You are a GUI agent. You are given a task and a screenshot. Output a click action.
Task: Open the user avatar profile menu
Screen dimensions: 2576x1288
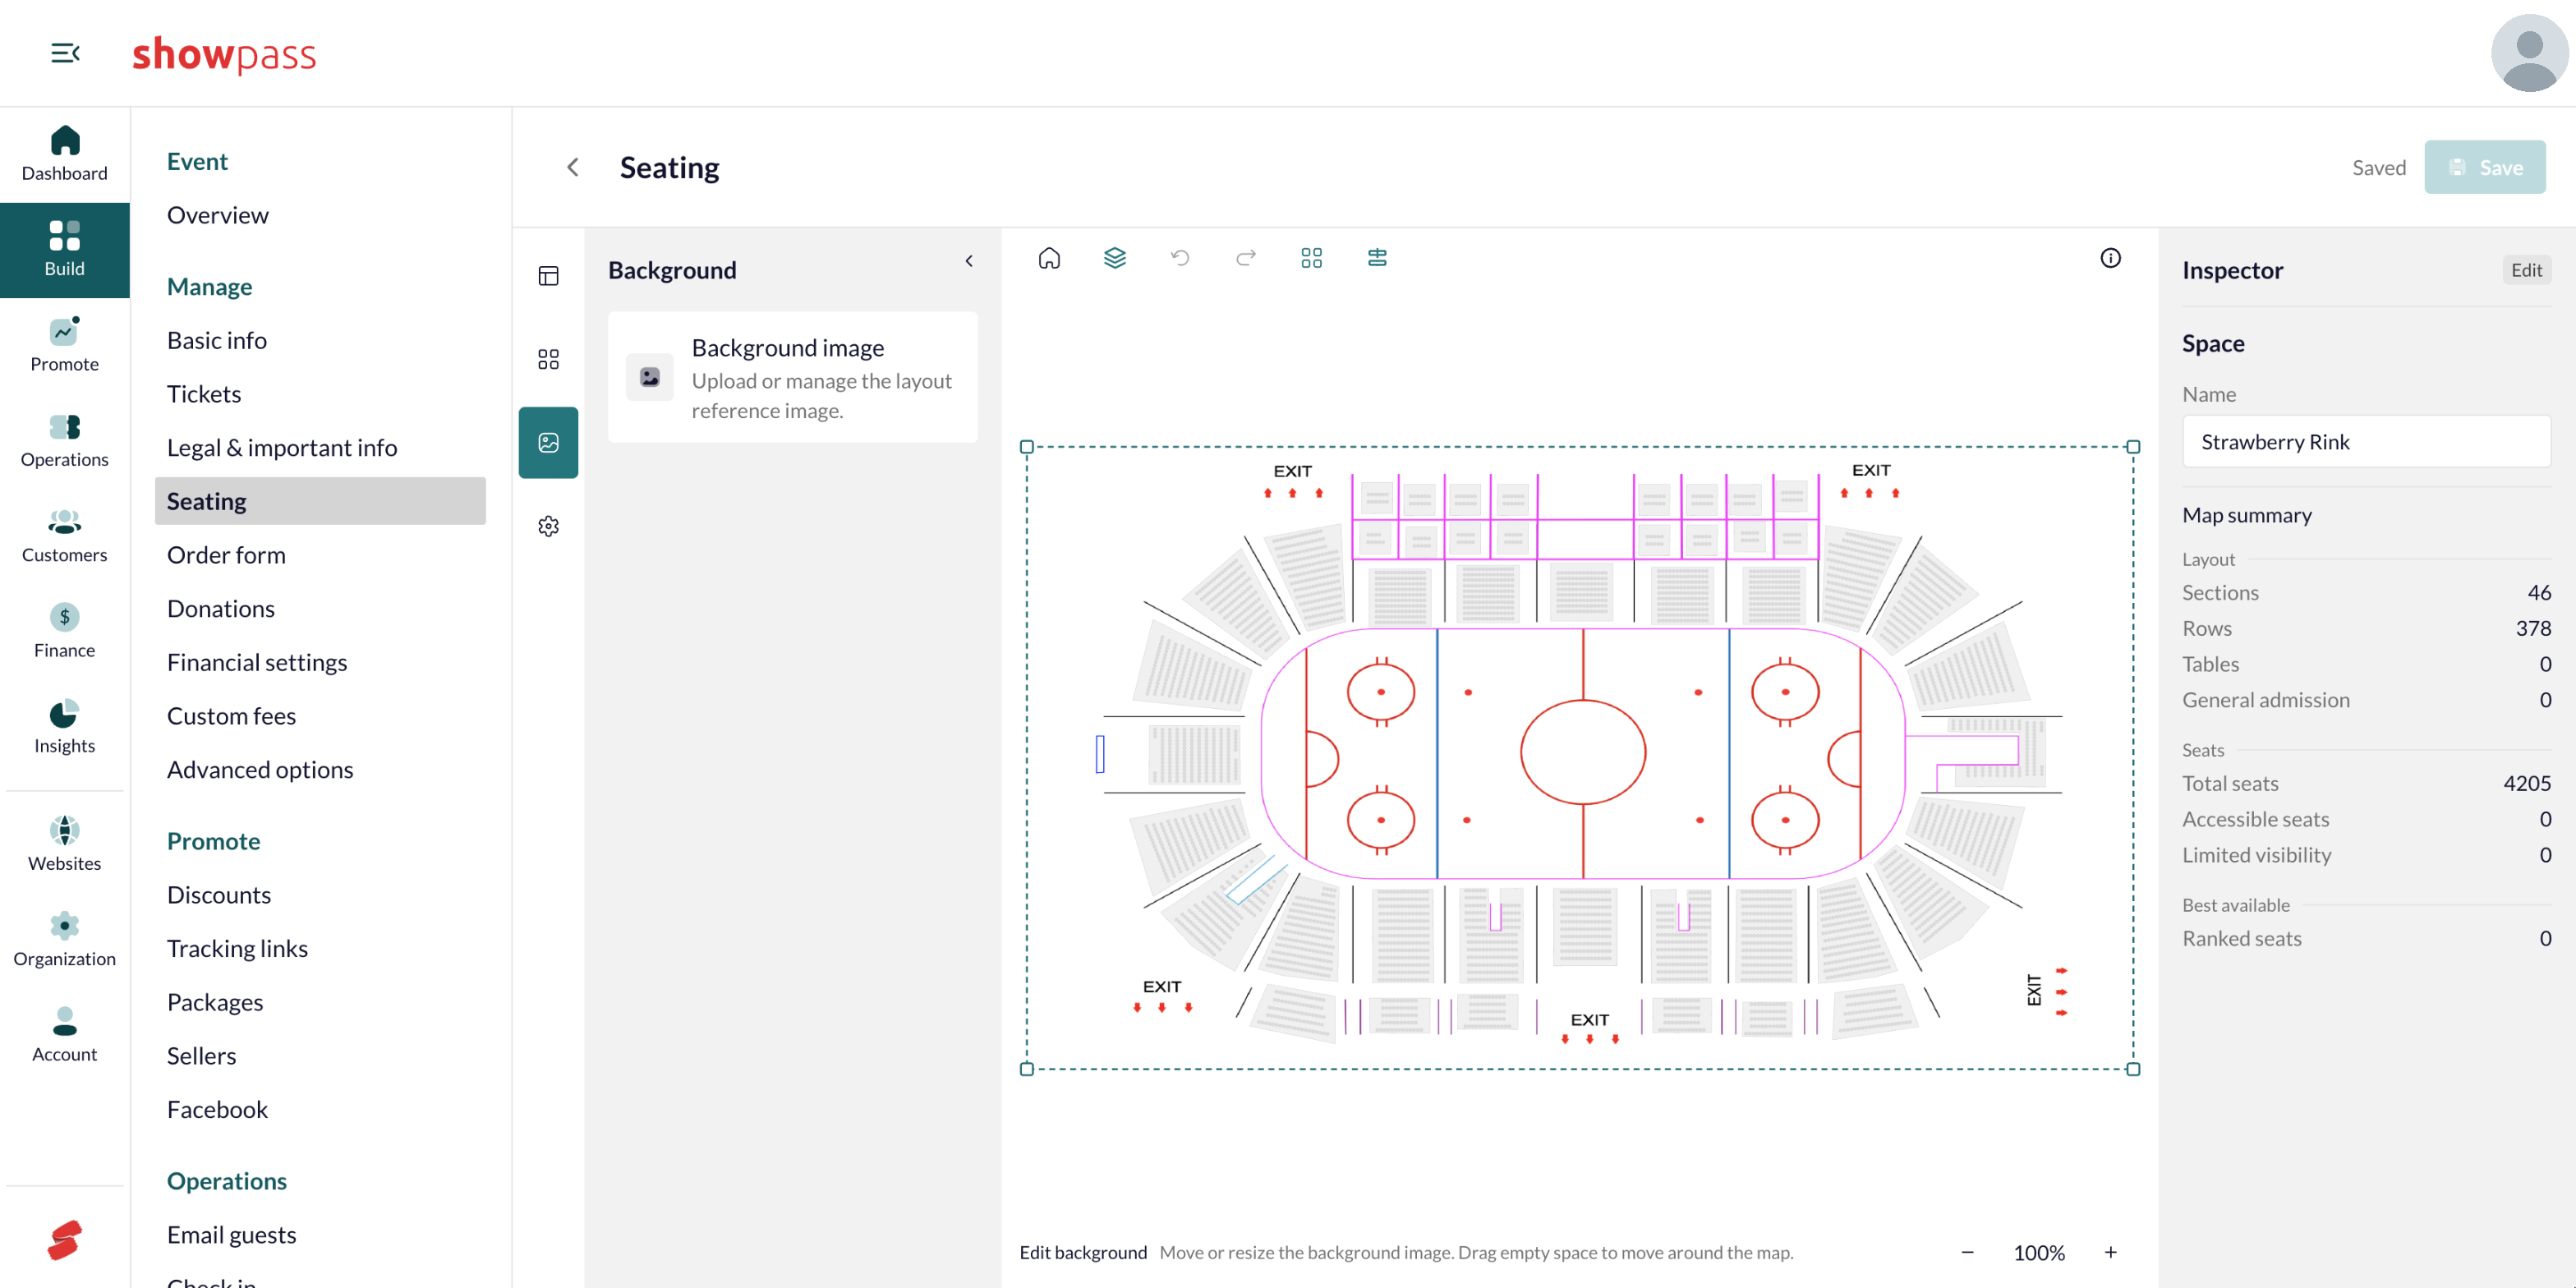[2529, 53]
